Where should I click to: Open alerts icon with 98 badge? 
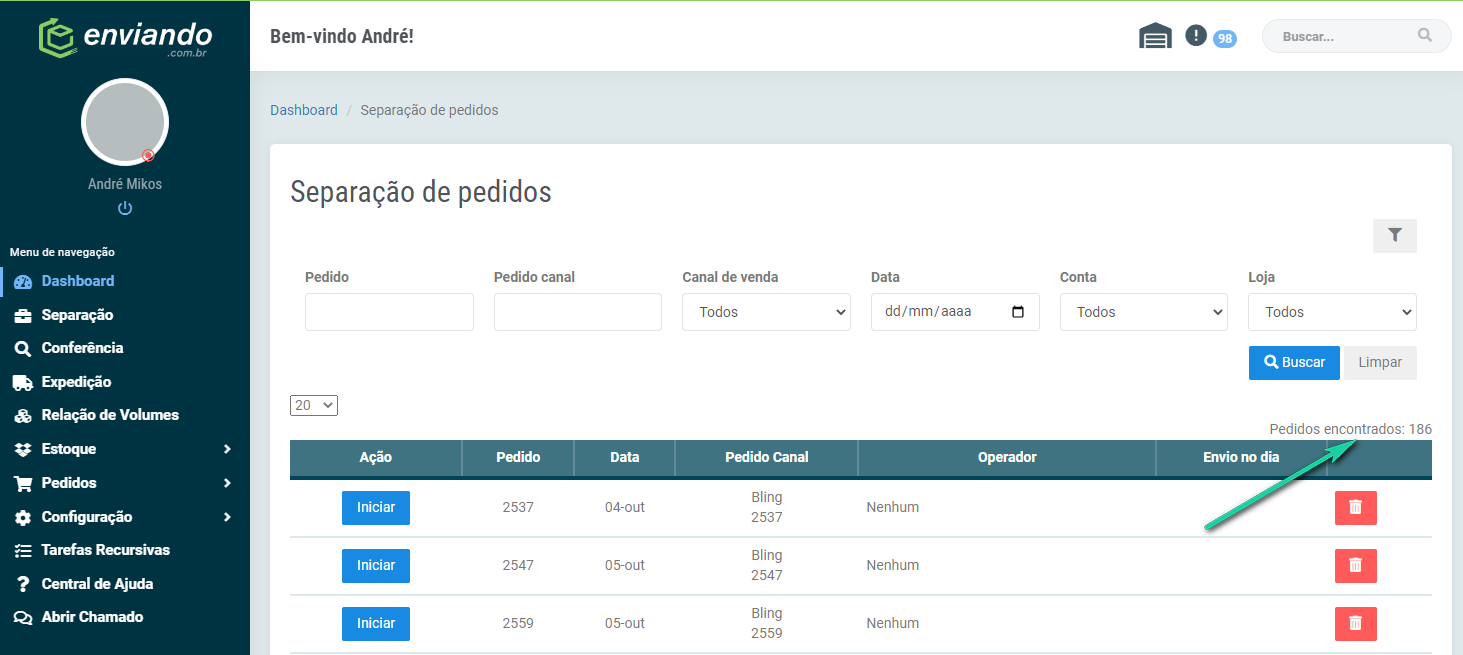tap(1196, 35)
